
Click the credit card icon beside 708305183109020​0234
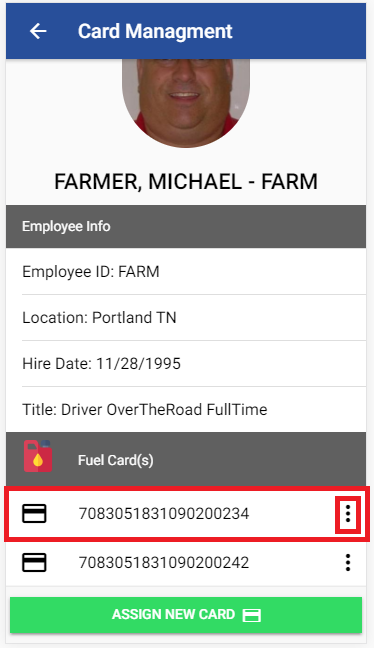(x=34, y=514)
